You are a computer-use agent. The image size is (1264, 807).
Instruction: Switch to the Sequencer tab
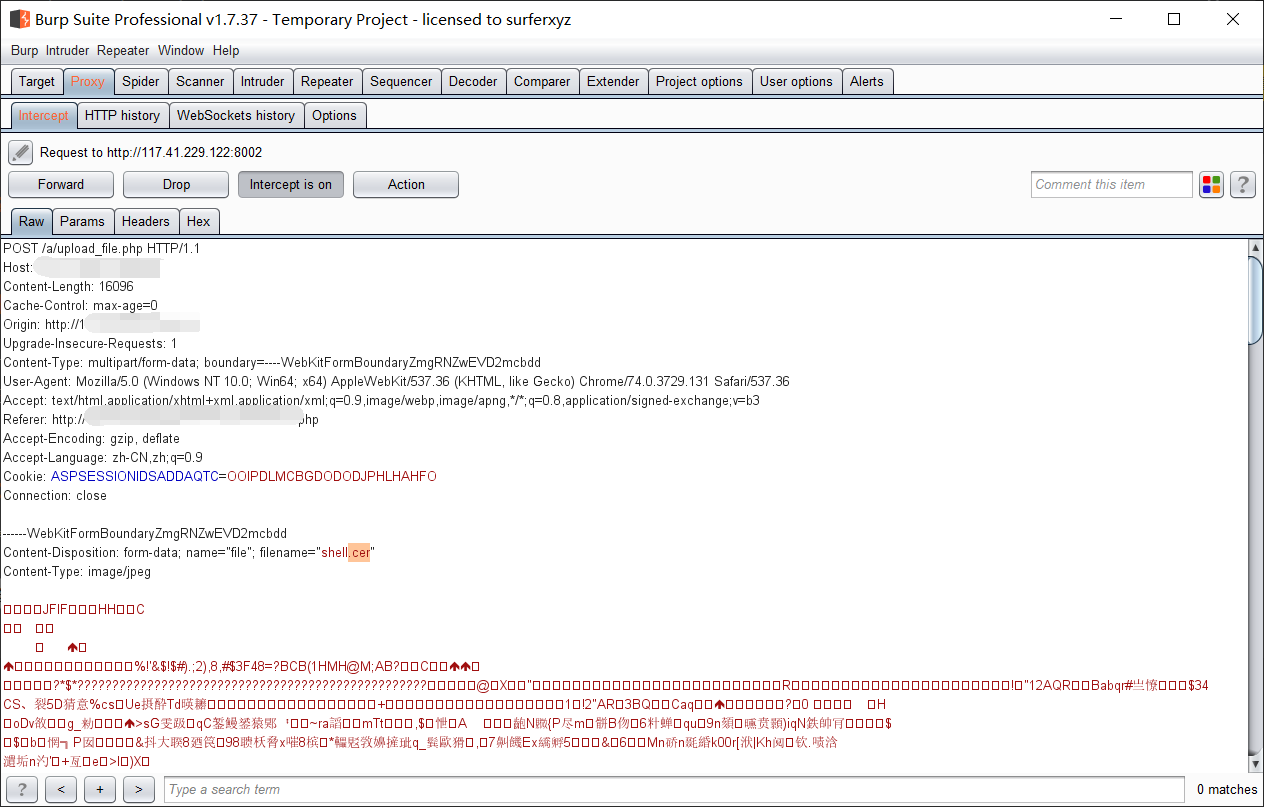coord(401,82)
